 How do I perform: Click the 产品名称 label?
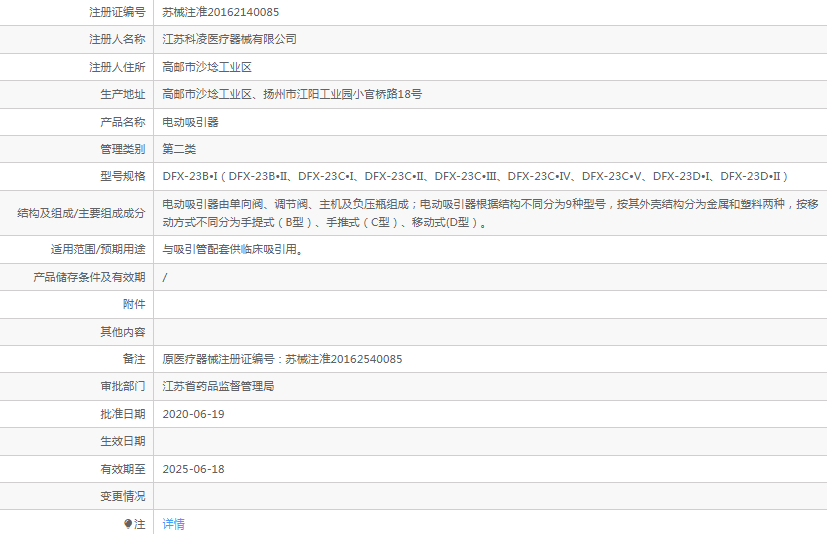pos(123,122)
